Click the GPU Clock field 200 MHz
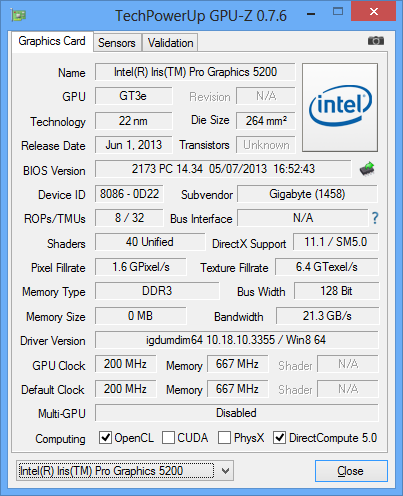The height and width of the screenshot is (496, 403). (126, 364)
